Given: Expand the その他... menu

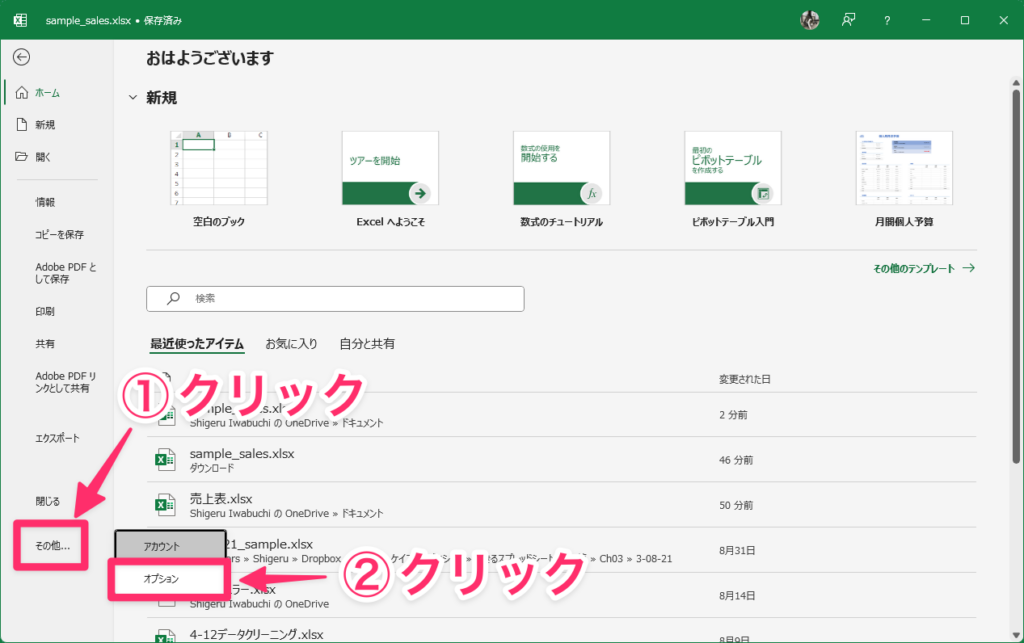Looking at the screenshot, I should [52, 545].
